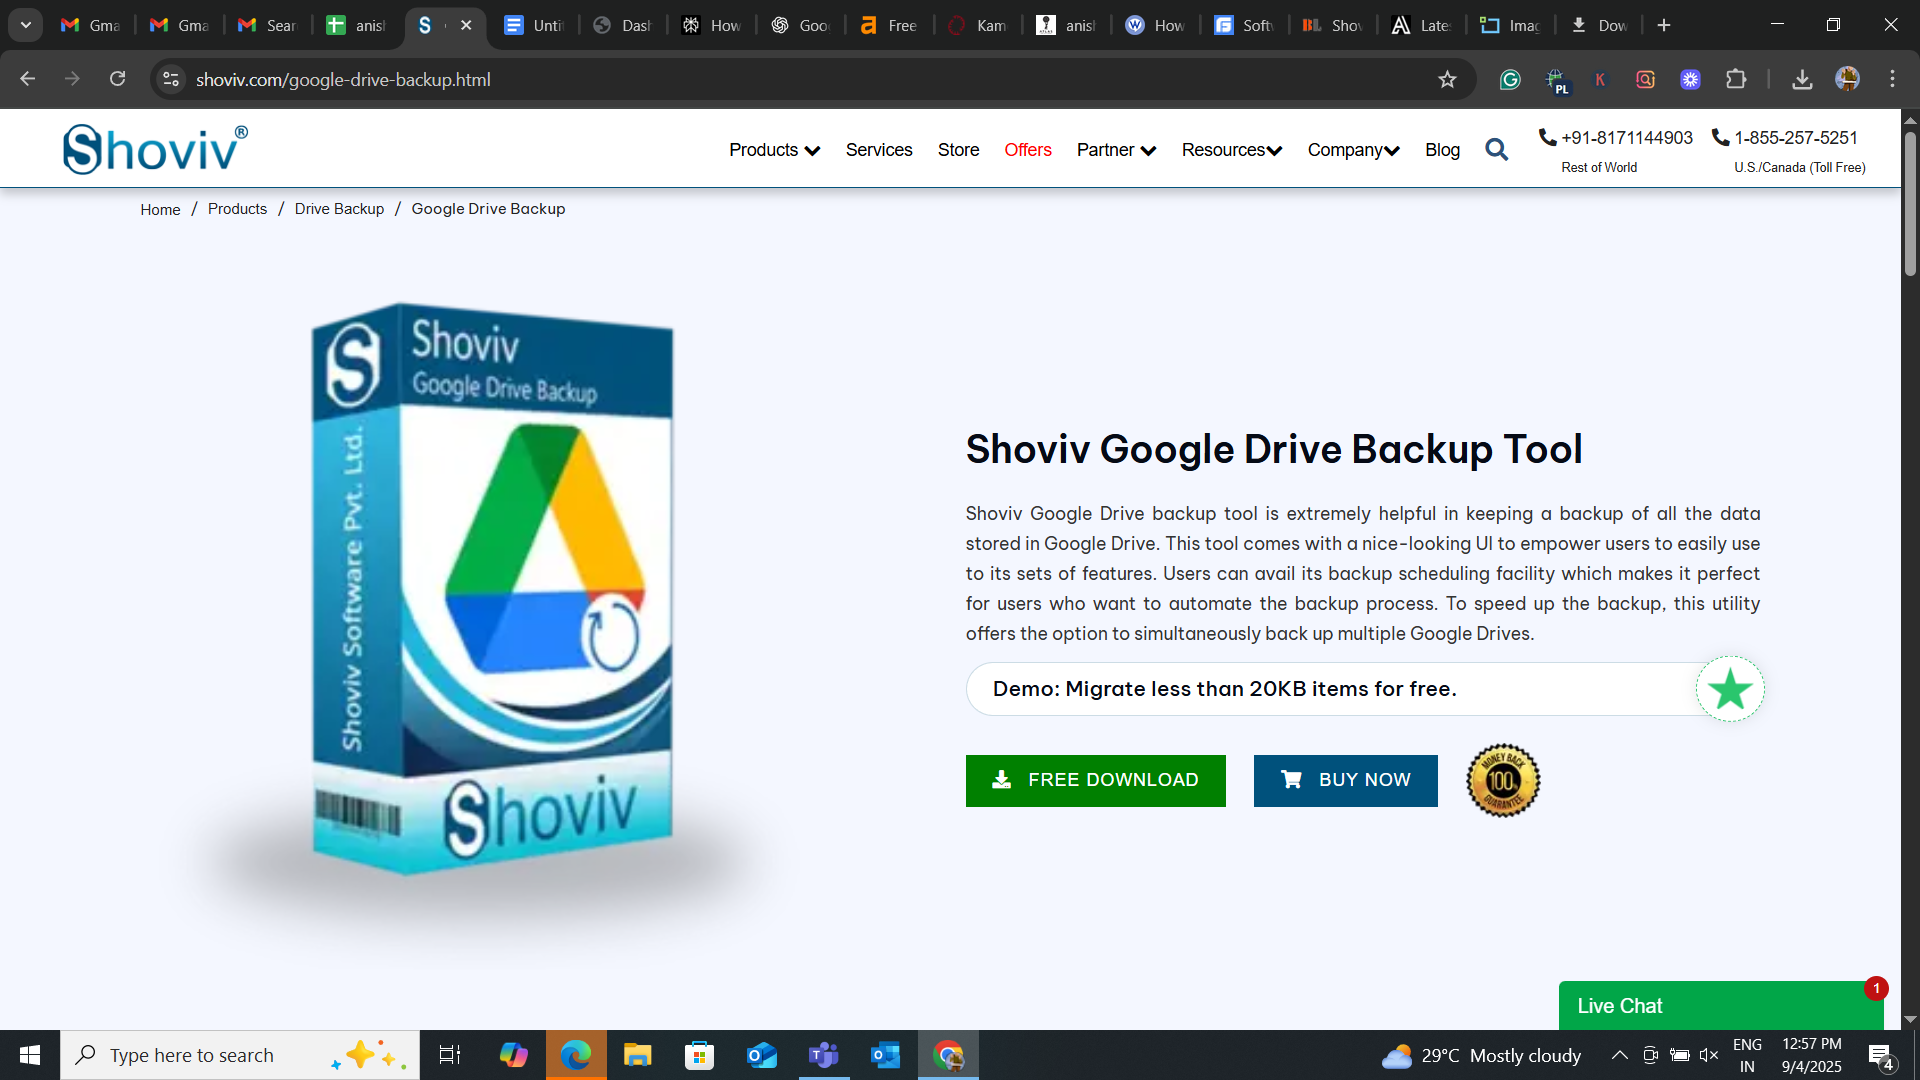Open the Chrome three-dot menu
The image size is (1920, 1080).
[x=1892, y=79]
